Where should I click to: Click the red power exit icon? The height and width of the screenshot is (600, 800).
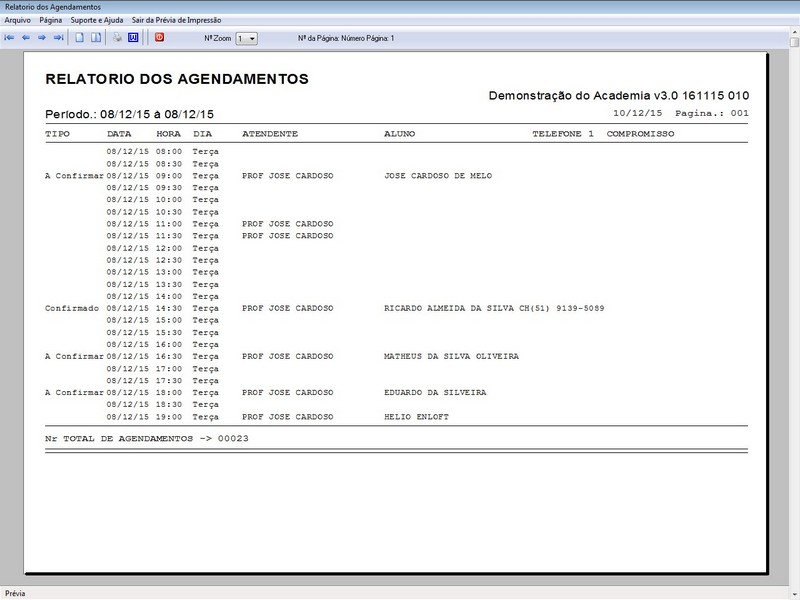[x=160, y=37]
